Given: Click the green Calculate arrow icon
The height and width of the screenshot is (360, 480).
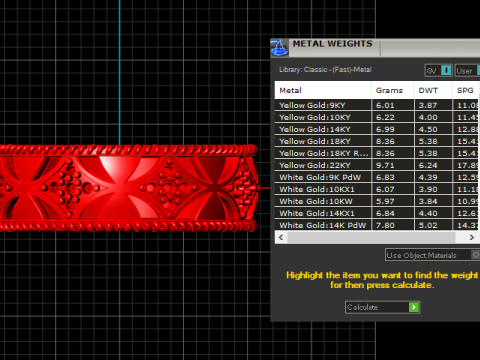Looking at the screenshot, I should tap(414, 307).
